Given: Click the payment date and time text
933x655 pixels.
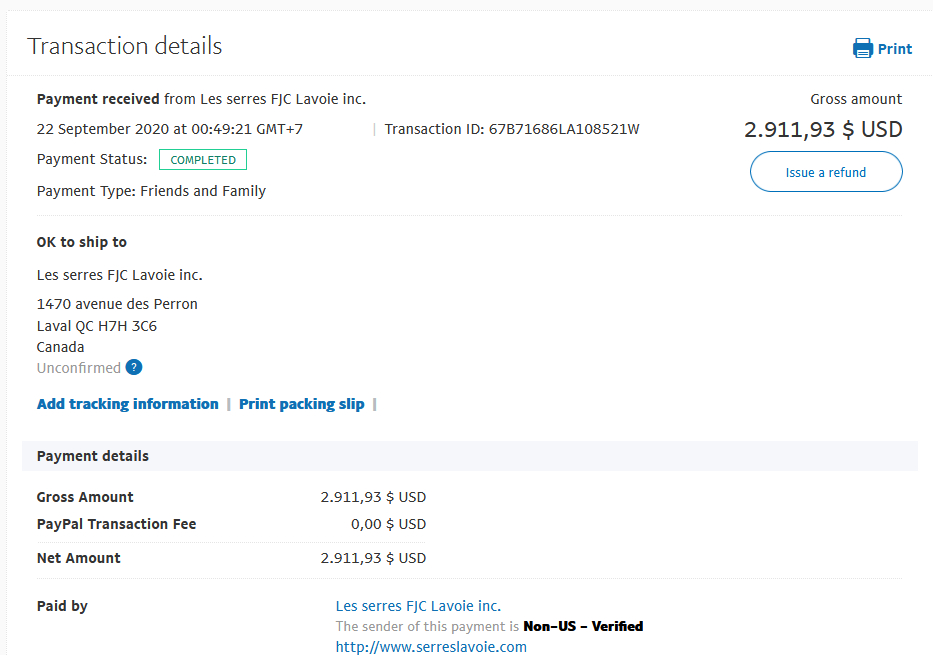Looking at the screenshot, I should click(170, 129).
